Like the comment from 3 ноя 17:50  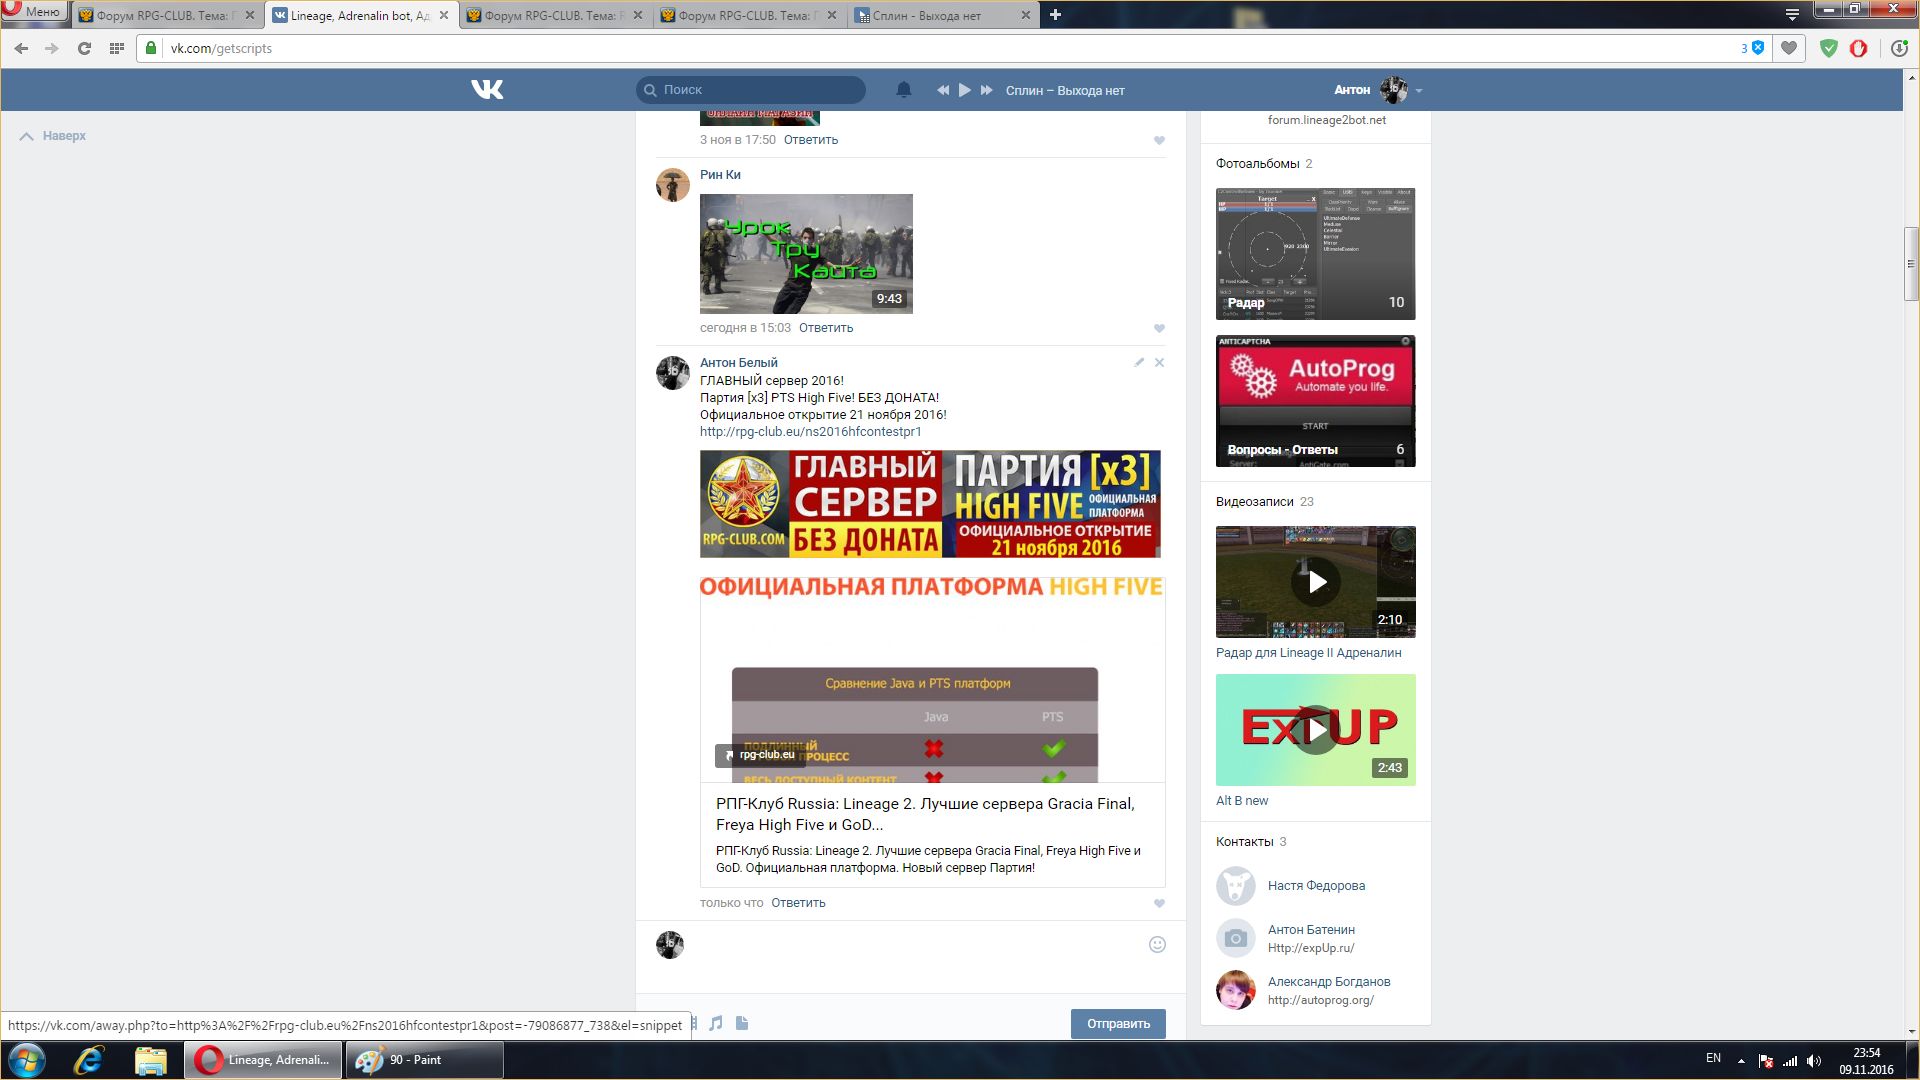point(1159,140)
